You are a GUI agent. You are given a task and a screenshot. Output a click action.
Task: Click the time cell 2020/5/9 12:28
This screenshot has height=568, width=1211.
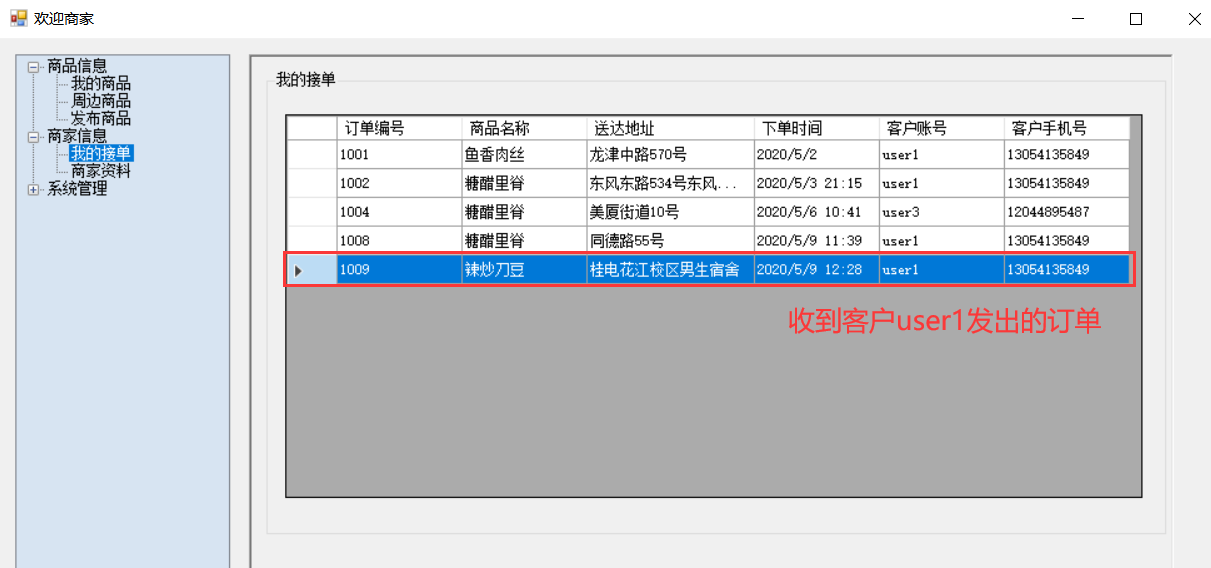816,270
